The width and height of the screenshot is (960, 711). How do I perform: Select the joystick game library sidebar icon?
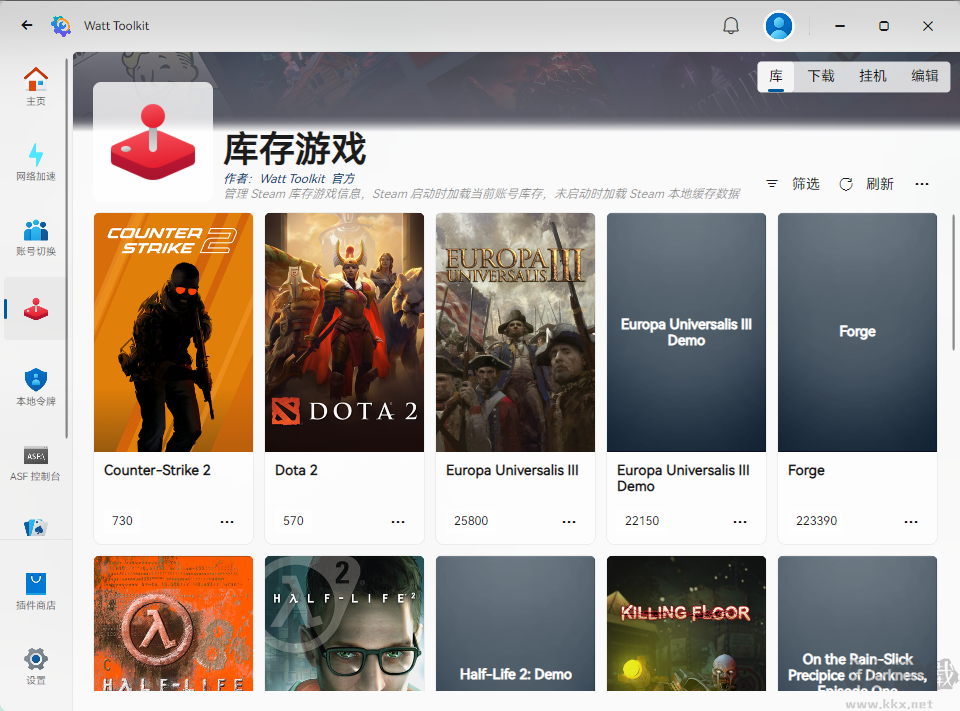point(36,309)
